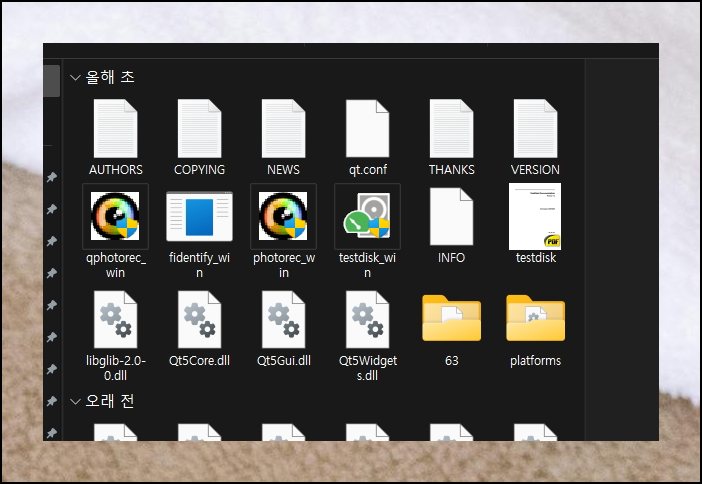Select the fidentify_win executable icon
The width and height of the screenshot is (702, 484).
199,216
